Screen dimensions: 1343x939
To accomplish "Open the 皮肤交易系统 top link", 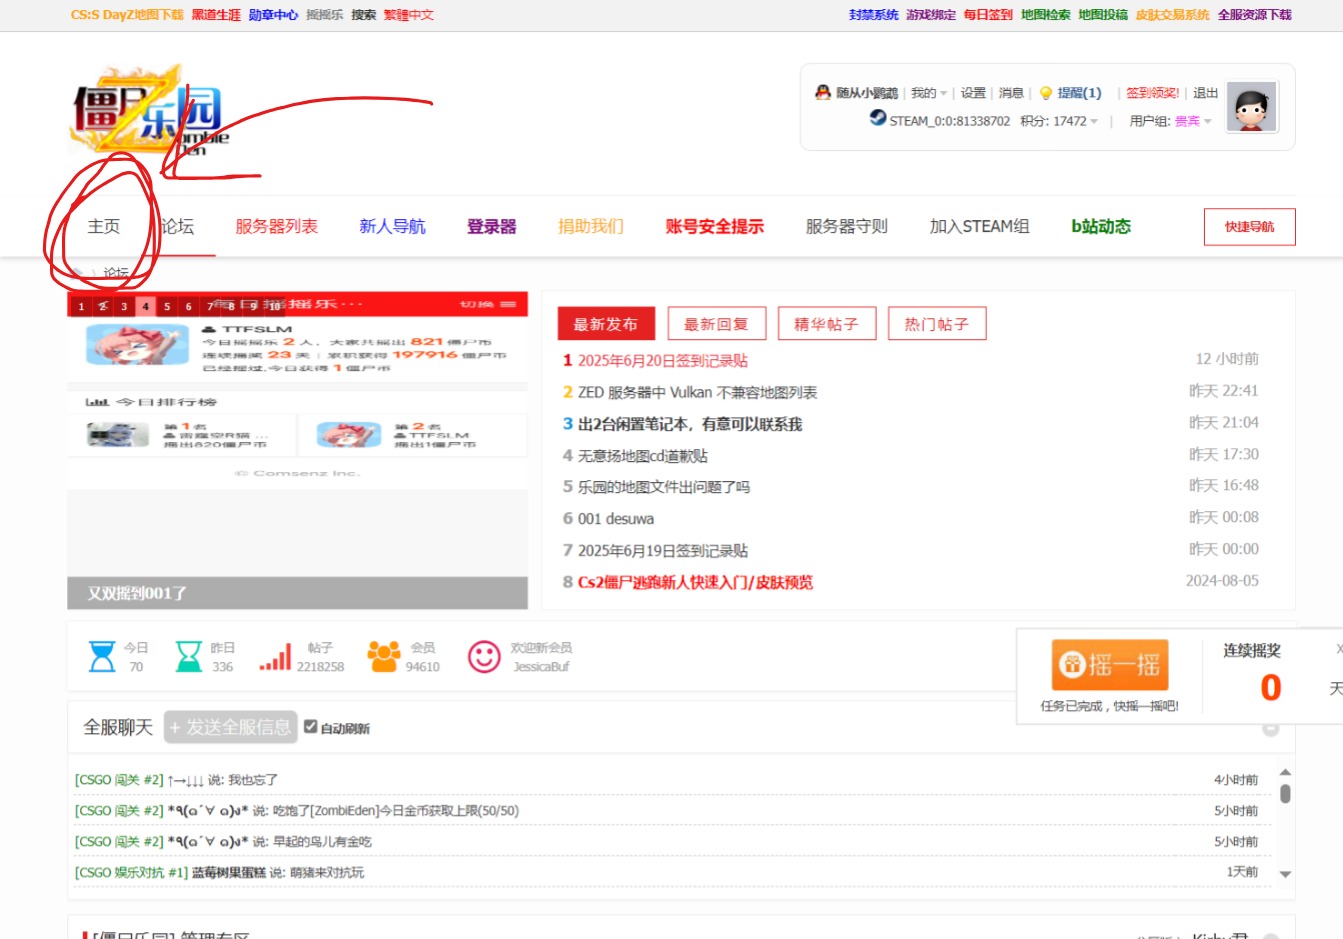I will pos(1173,15).
